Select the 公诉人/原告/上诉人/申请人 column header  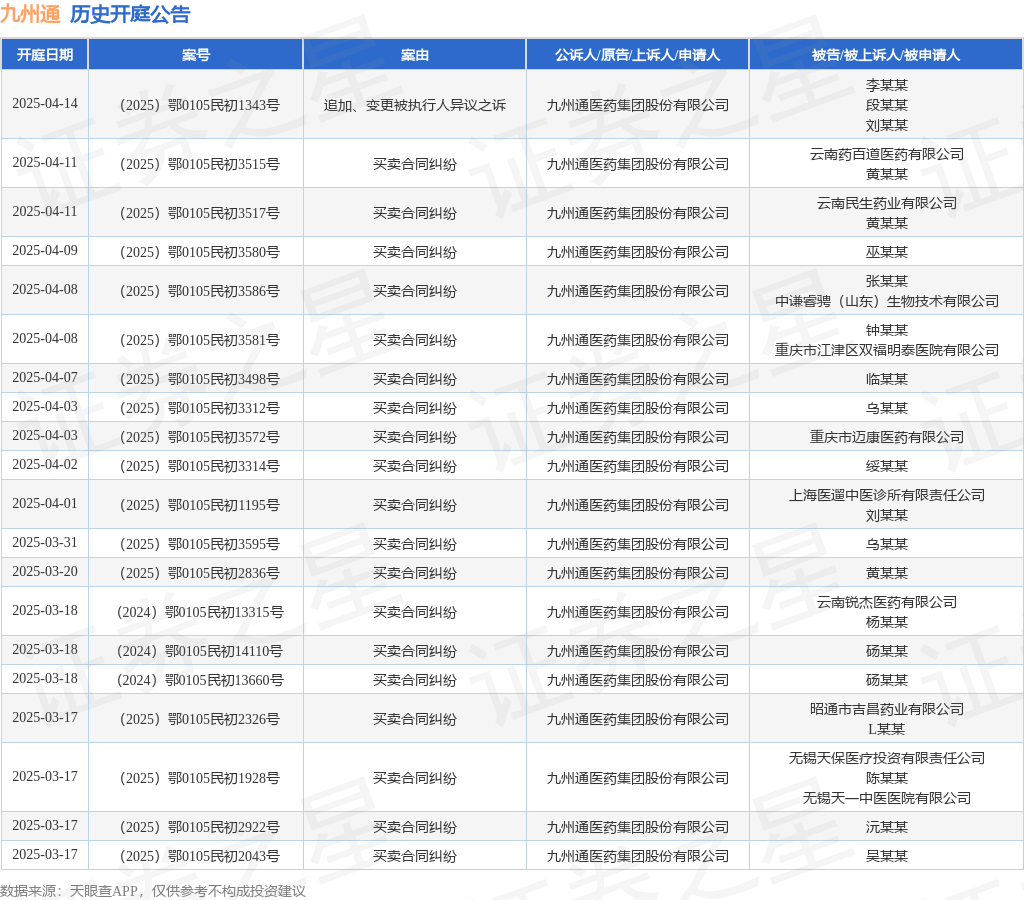(637, 55)
